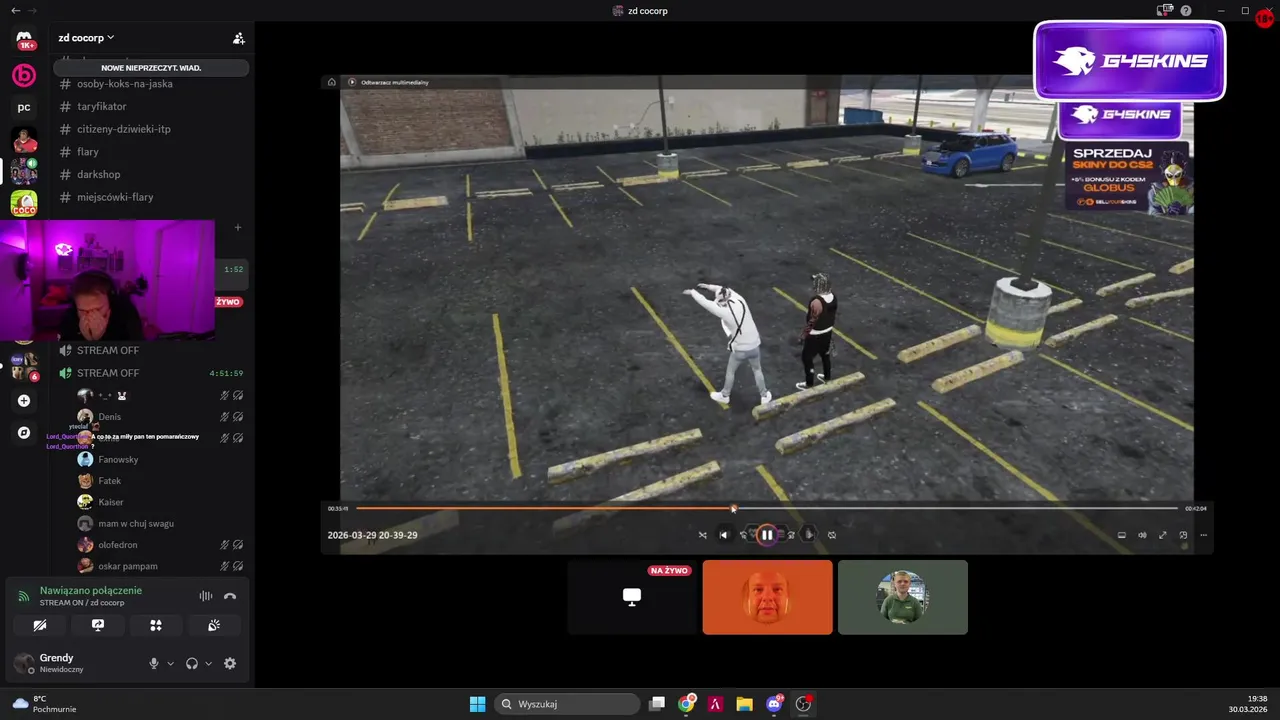Open Discord user settings gear
The image size is (1280, 720).
click(x=230, y=663)
